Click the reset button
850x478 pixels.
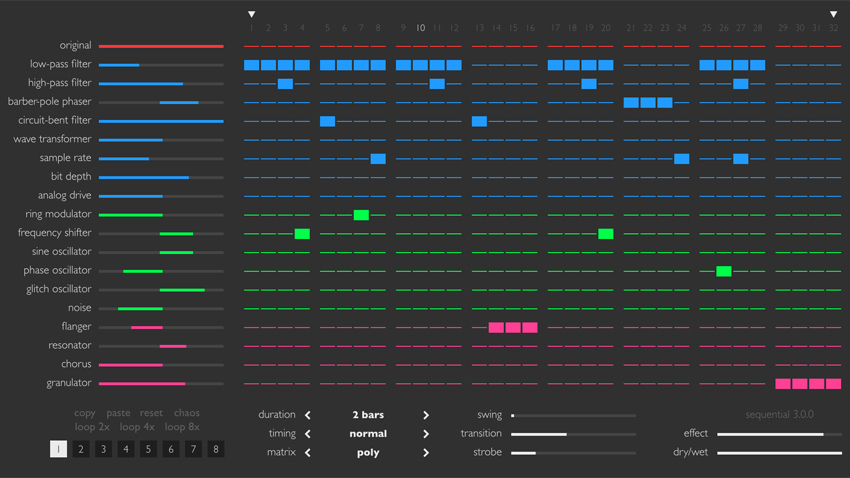[151, 413]
